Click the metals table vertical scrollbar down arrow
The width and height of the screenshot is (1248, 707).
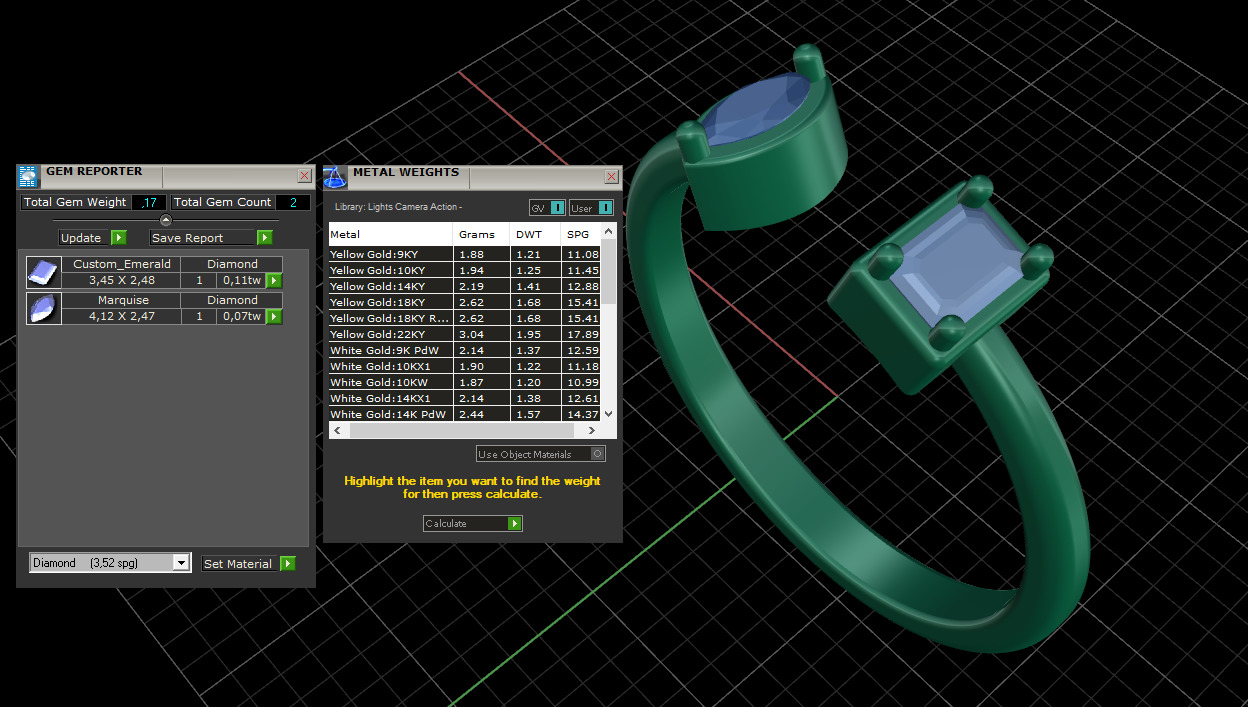pos(609,413)
